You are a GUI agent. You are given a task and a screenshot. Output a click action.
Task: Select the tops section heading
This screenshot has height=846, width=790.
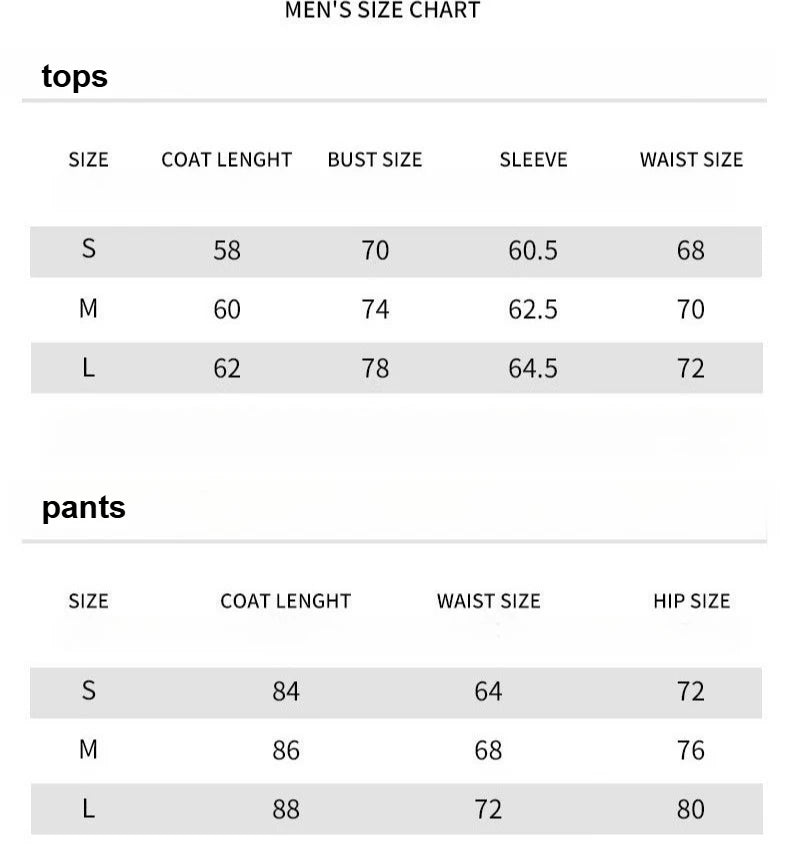pos(75,76)
